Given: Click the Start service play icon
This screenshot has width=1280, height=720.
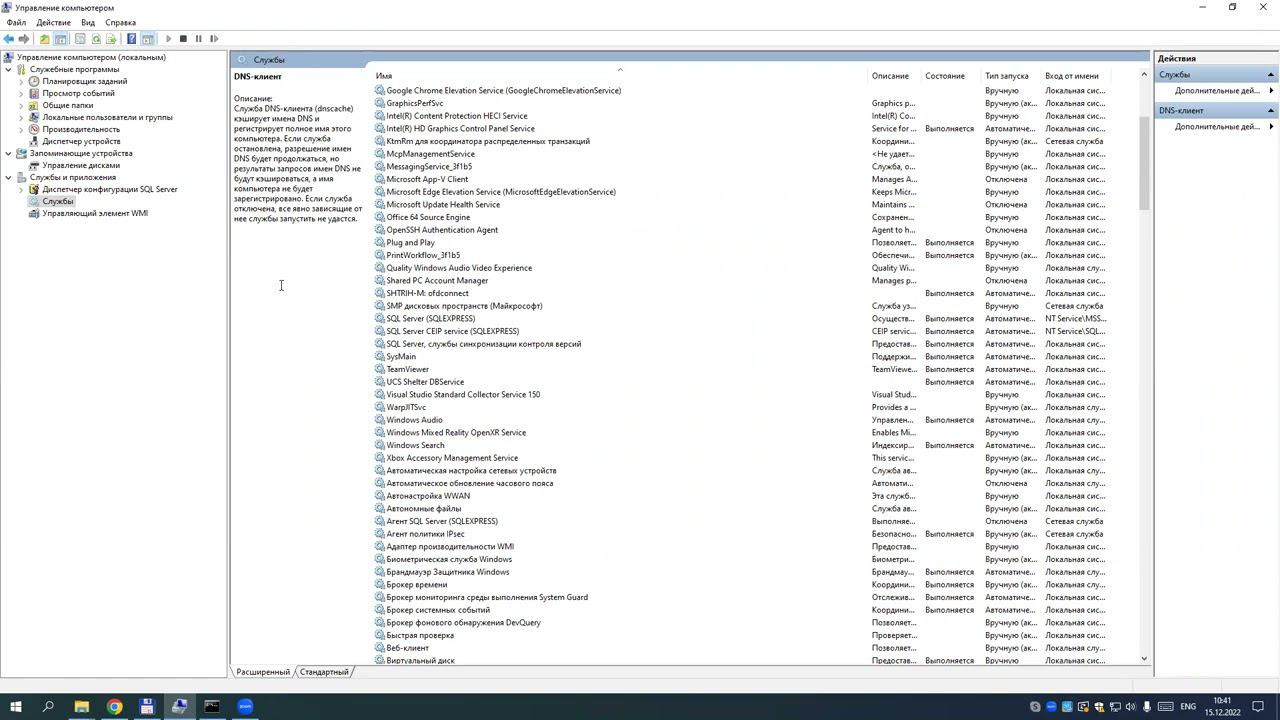Looking at the screenshot, I should [x=168, y=39].
